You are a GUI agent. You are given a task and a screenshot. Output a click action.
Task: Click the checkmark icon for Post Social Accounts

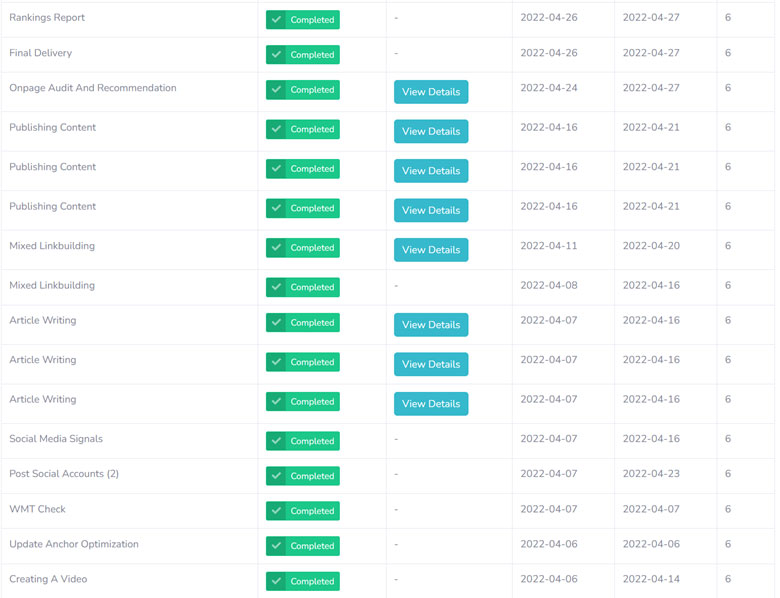tap(275, 476)
